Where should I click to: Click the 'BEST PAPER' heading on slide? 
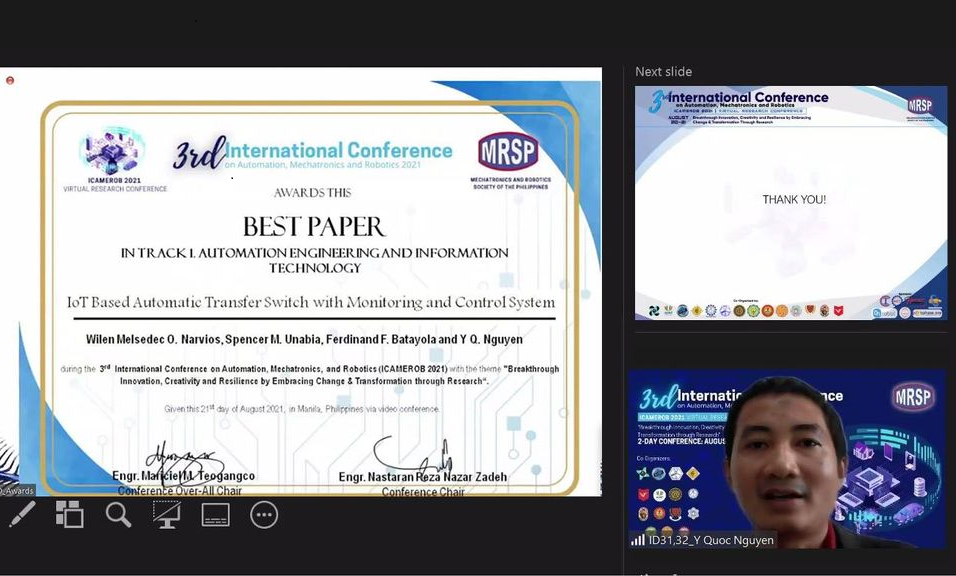coord(314,227)
